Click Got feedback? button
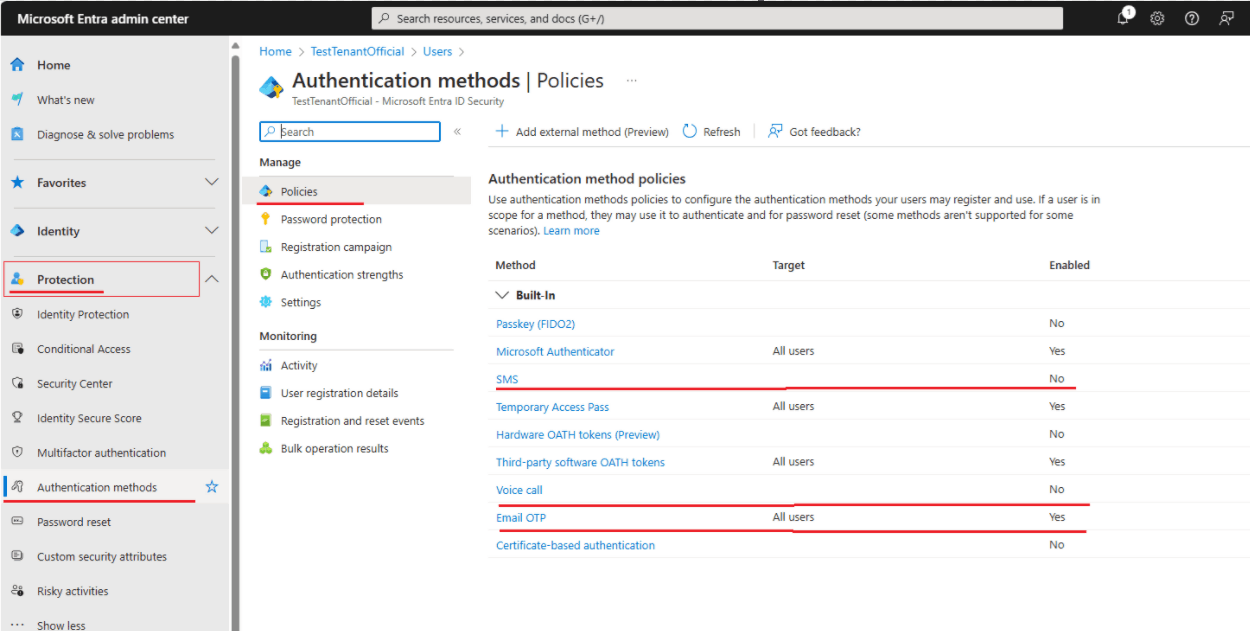 [x=814, y=132]
